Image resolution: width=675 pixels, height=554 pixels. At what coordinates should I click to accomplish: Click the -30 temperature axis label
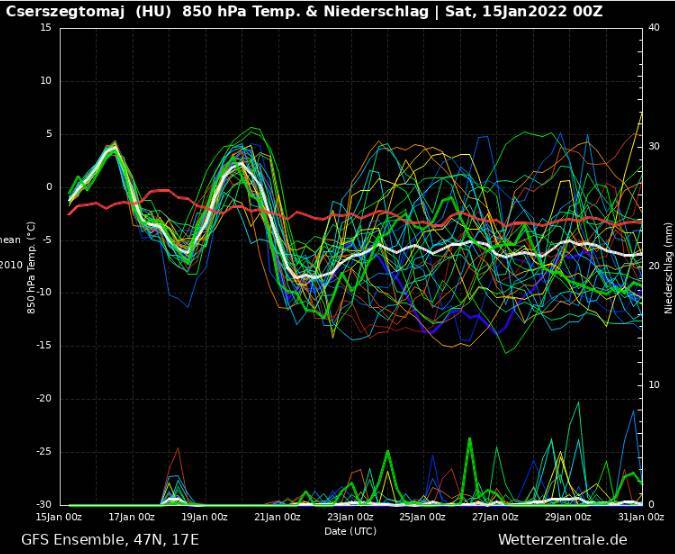(42, 504)
